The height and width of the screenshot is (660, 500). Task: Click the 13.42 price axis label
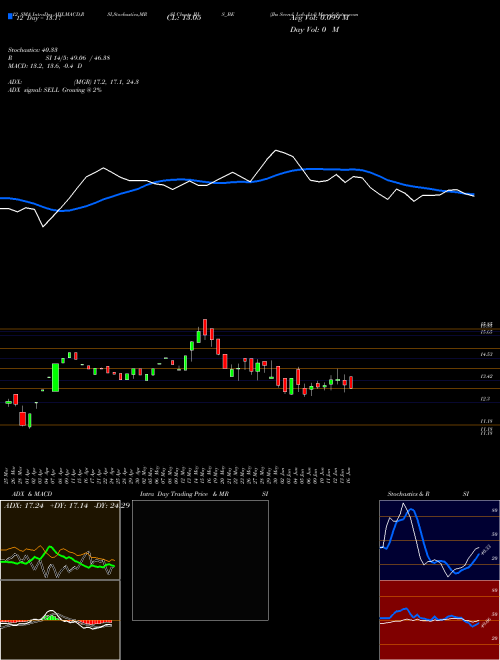[487, 376]
